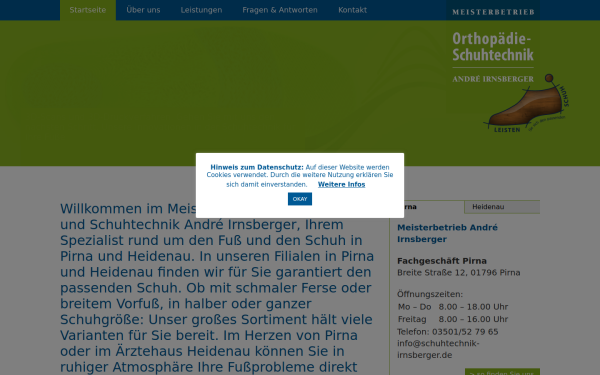Click phone number 03501/52 79 65
The width and height of the screenshot is (600, 375).
tap(465, 332)
